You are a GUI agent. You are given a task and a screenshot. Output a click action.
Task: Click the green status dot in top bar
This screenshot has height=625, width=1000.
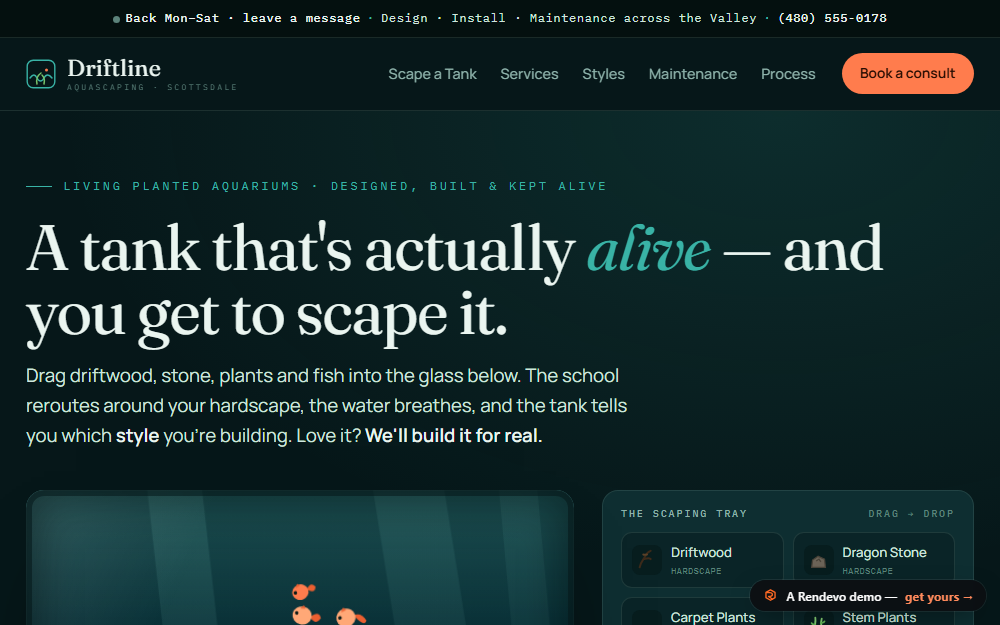point(116,19)
